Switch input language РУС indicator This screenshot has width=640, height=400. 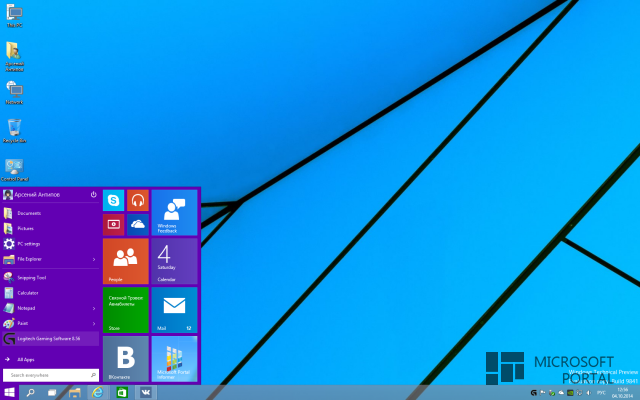[x=601, y=393]
